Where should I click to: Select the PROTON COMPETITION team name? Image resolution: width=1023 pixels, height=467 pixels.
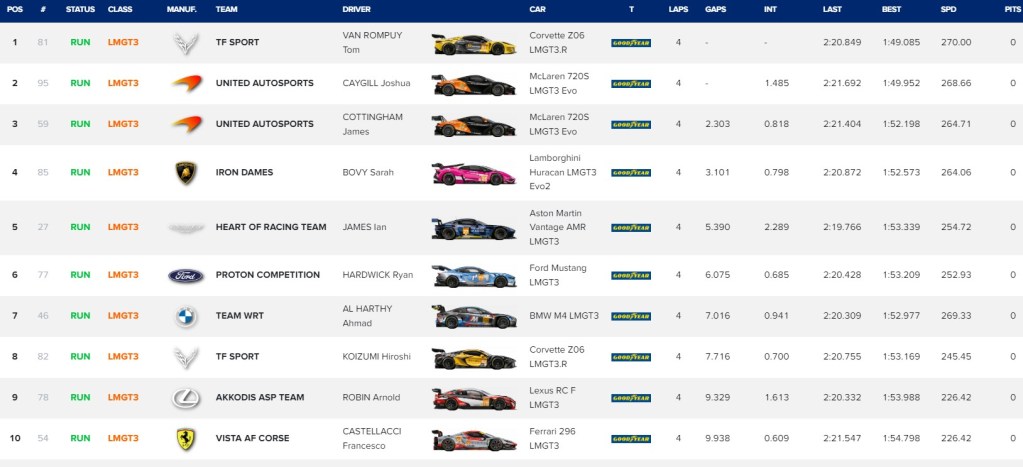click(x=267, y=275)
